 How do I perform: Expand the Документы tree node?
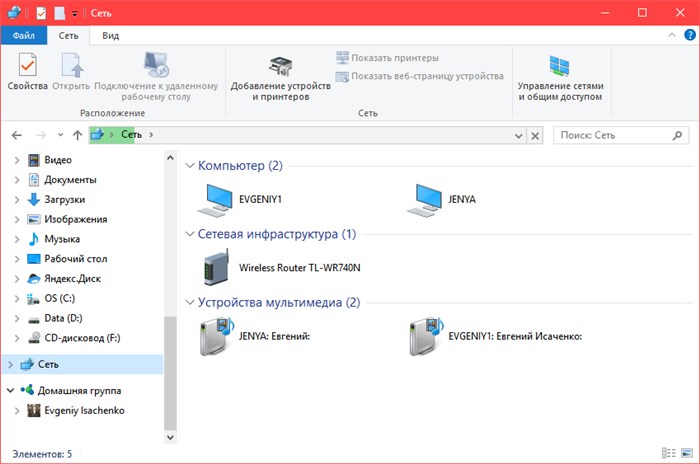pyautogui.click(x=17, y=180)
